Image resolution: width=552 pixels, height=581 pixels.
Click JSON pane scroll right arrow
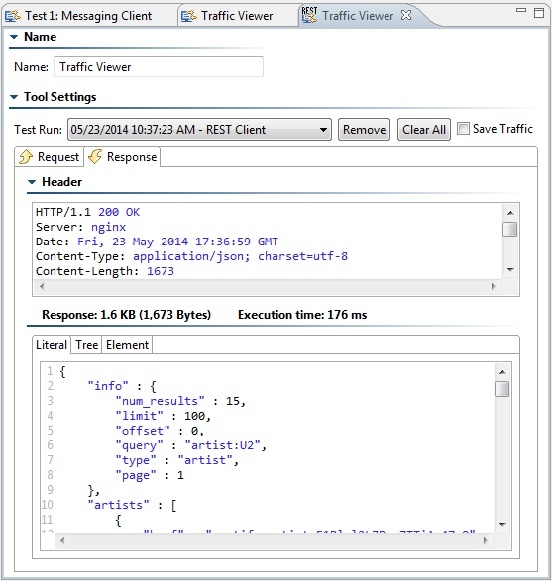(x=485, y=541)
